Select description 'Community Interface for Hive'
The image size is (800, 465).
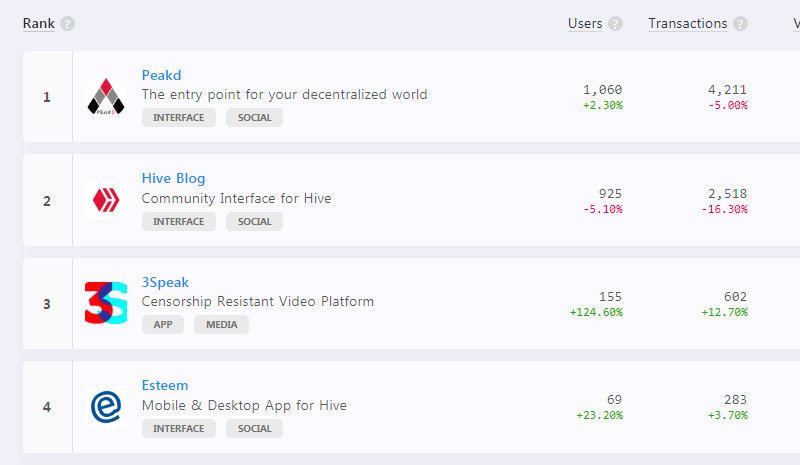tap(236, 198)
